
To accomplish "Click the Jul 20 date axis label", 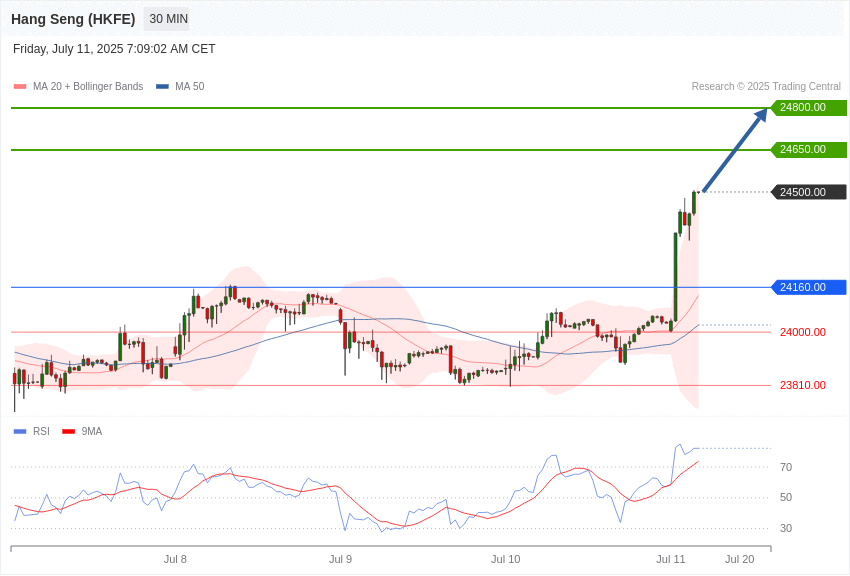I will [739, 559].
